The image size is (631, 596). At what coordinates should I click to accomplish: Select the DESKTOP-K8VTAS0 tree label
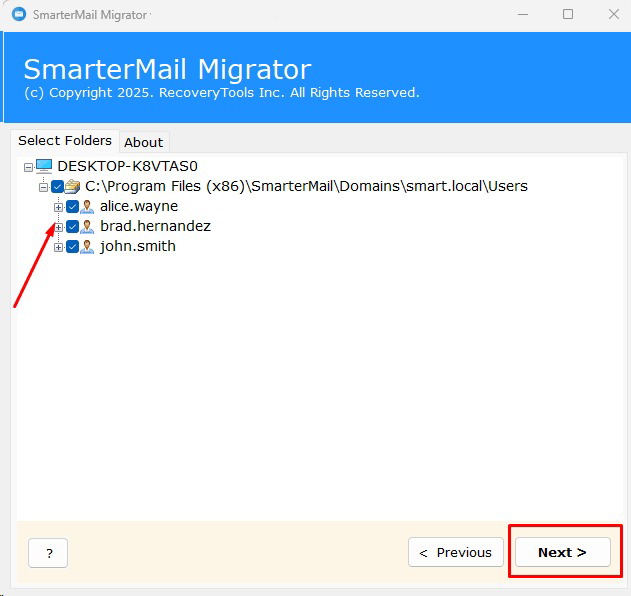(128, 166)
